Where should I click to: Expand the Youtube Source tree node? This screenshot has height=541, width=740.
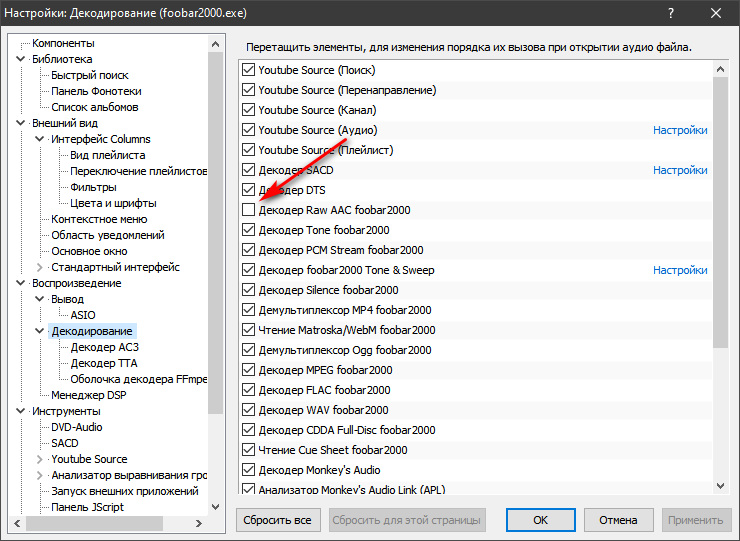point(40,459)
